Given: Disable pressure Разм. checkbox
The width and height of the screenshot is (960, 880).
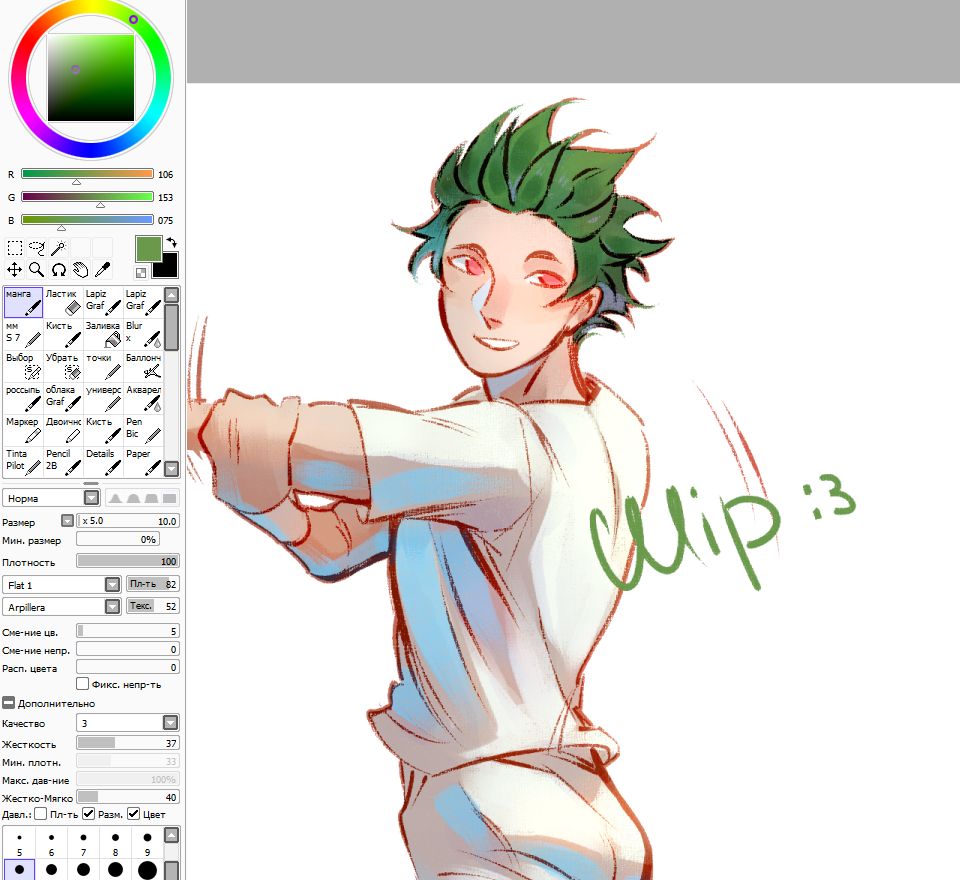Looking at the screenshot, I should point(88,814).
